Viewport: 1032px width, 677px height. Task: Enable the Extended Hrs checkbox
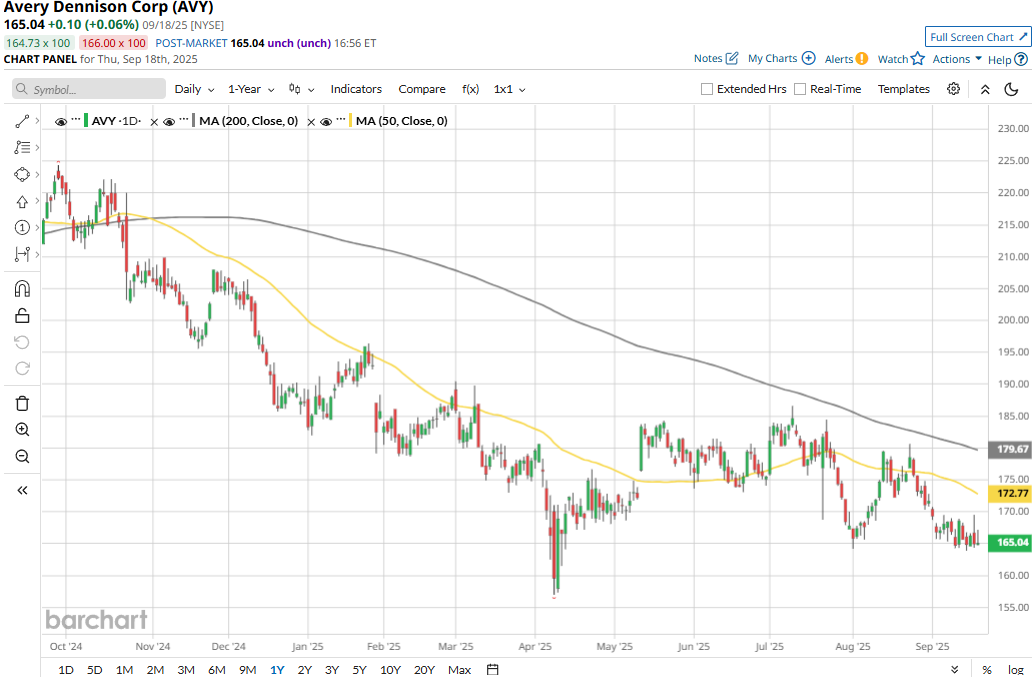tap(707, 89)
